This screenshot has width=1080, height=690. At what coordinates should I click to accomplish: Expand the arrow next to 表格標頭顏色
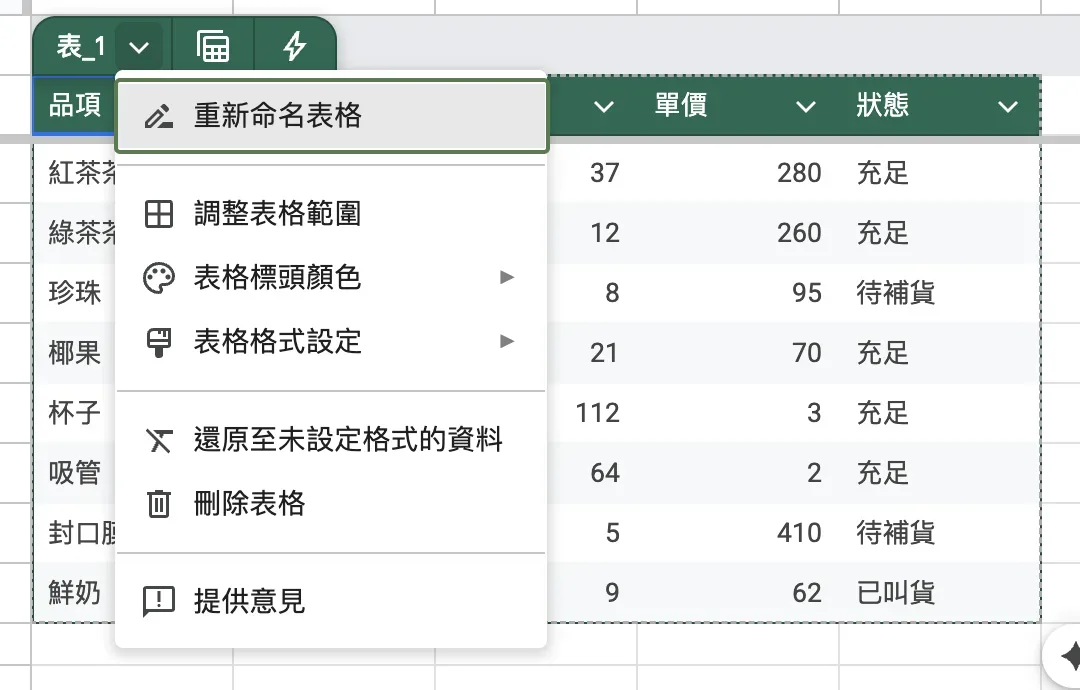(507, 277)
